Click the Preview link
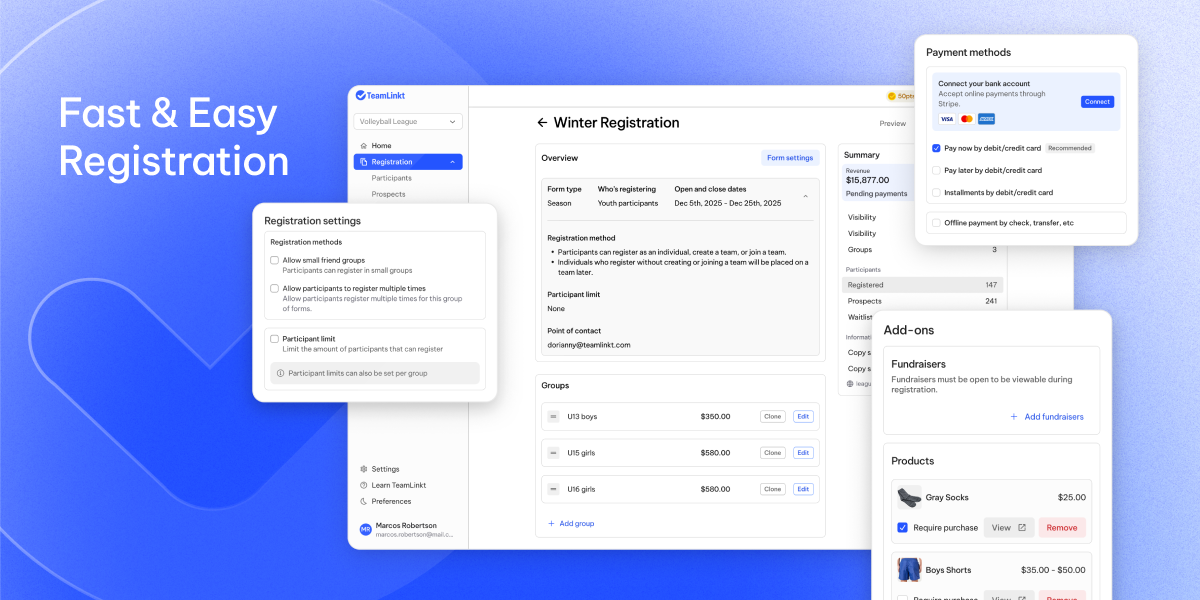 pos(892,124)
